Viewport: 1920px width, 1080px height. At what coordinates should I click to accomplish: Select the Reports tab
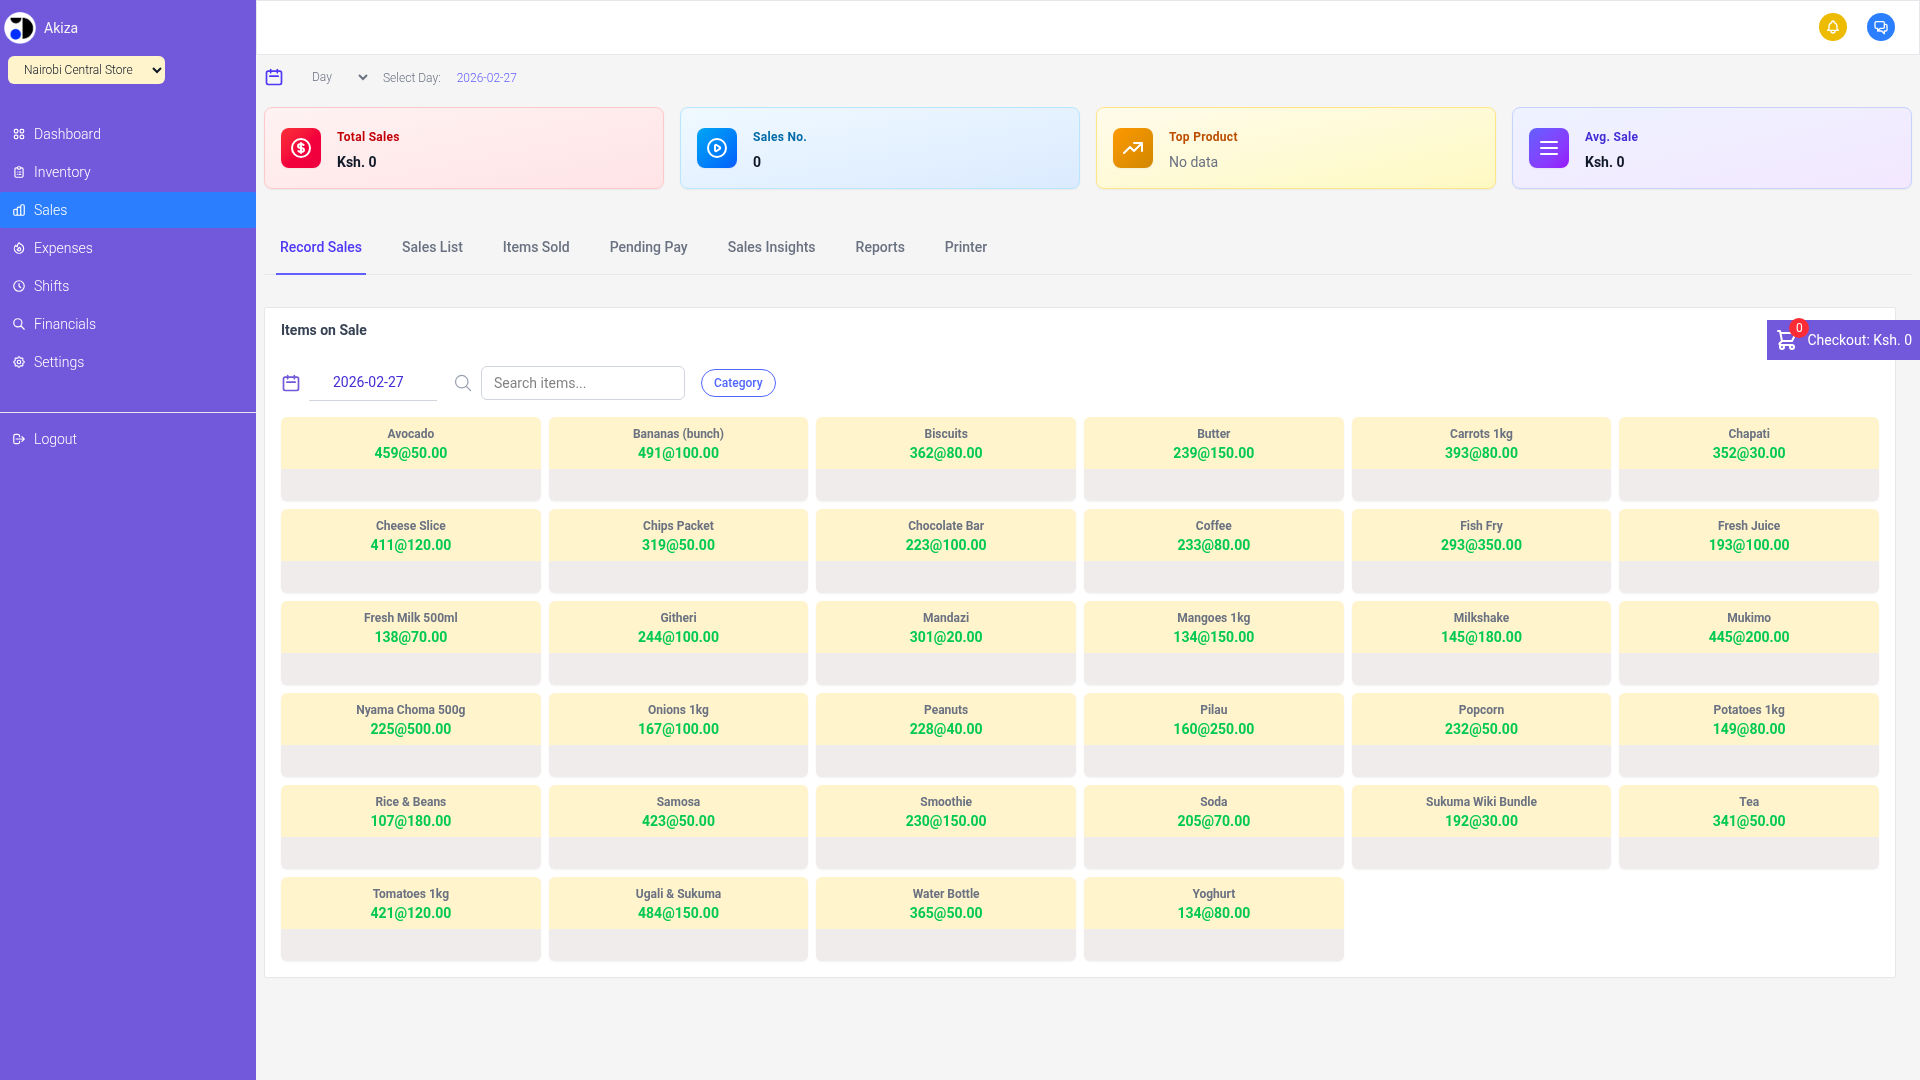[879, 247]
